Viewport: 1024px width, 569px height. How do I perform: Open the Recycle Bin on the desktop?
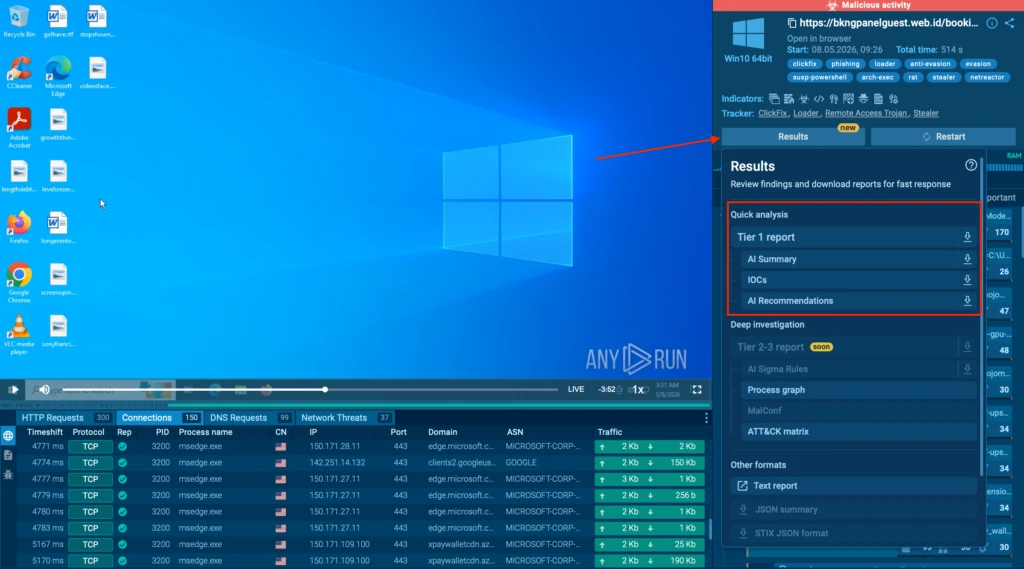pos(19,21)
